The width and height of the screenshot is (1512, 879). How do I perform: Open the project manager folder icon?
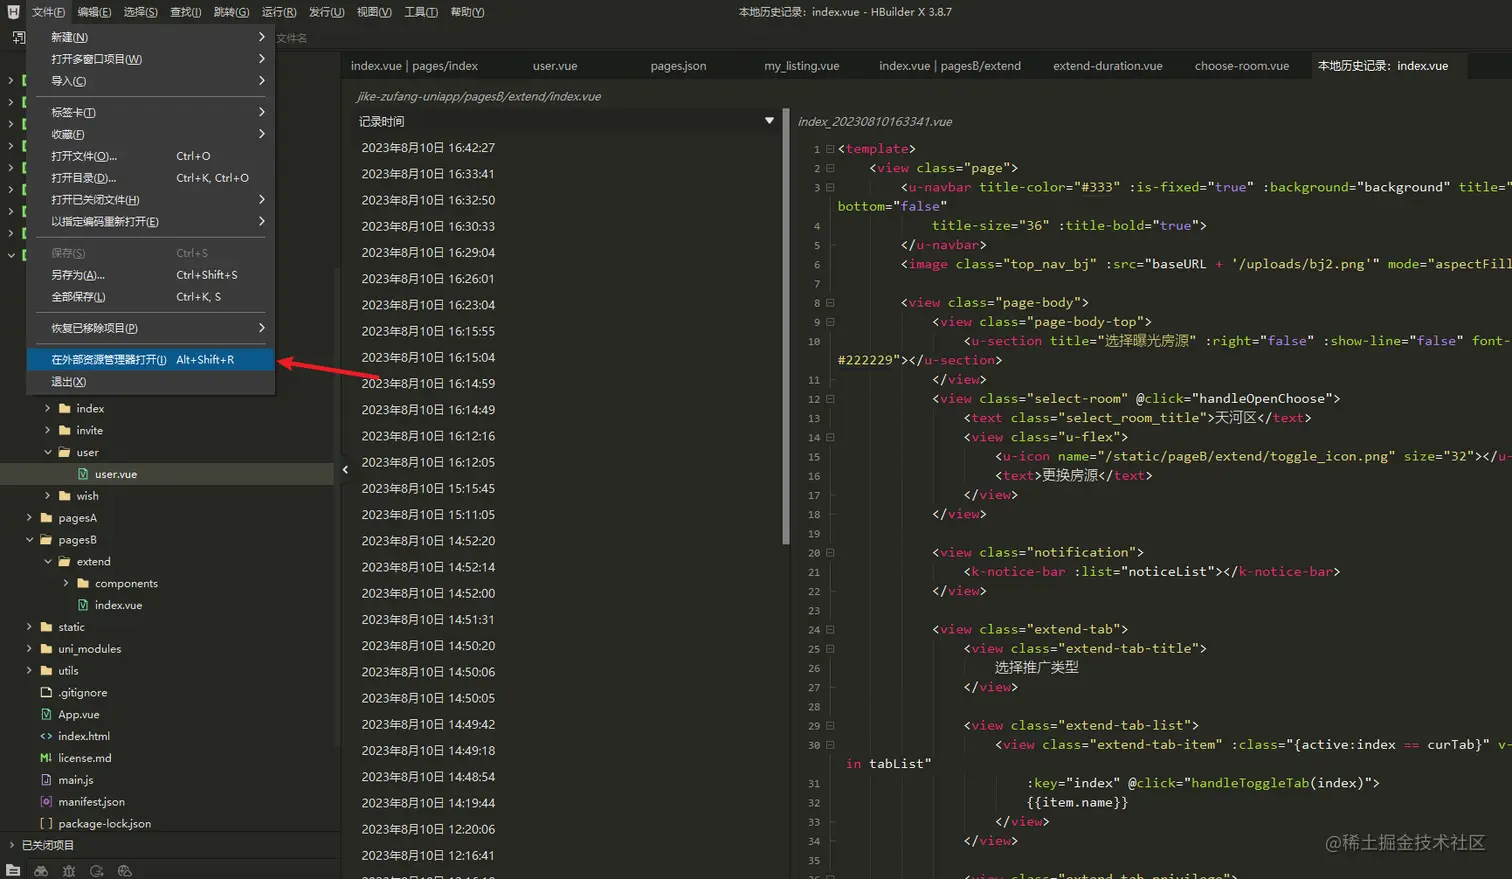pyautogui.click(x=13, y=871)
